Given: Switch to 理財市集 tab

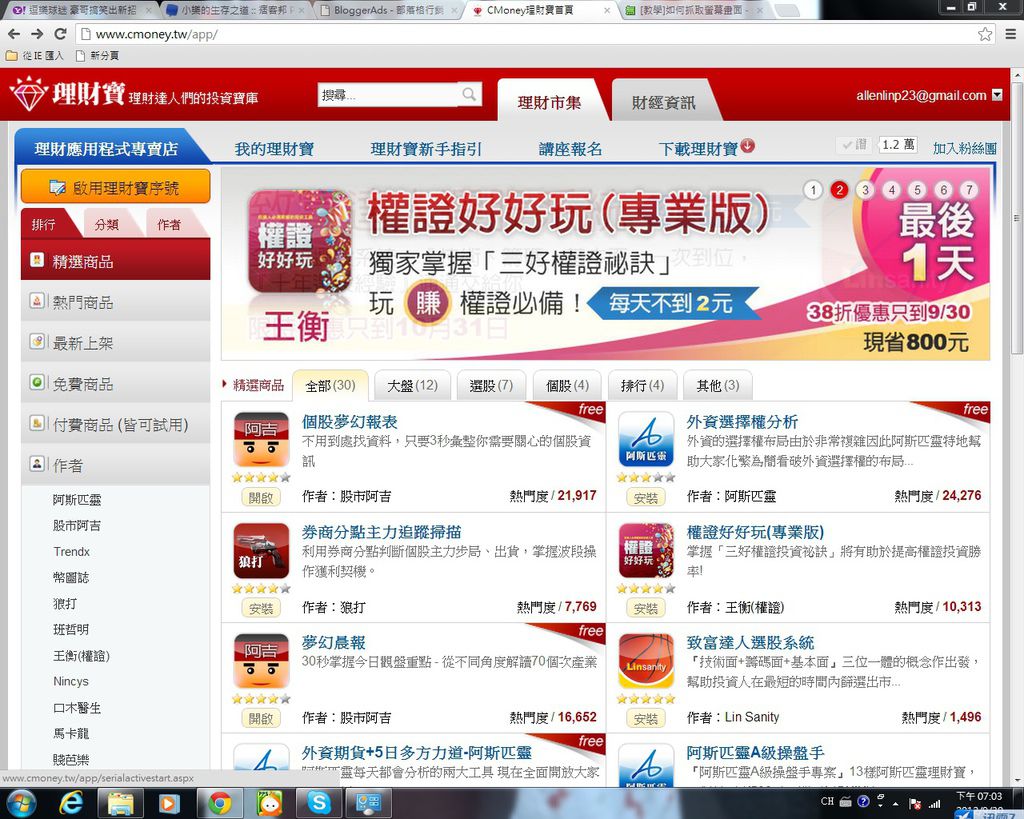Looking at the screenshot, I should coord(549,103).
